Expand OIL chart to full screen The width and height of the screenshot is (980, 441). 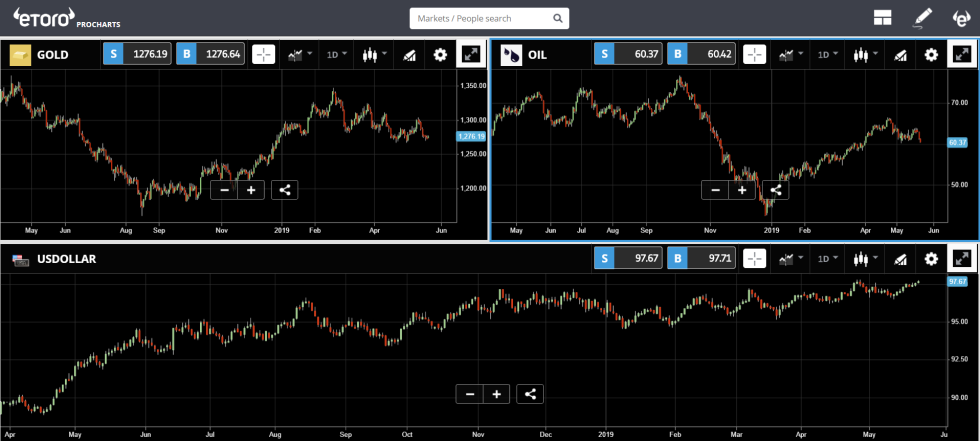pos(962,55)
